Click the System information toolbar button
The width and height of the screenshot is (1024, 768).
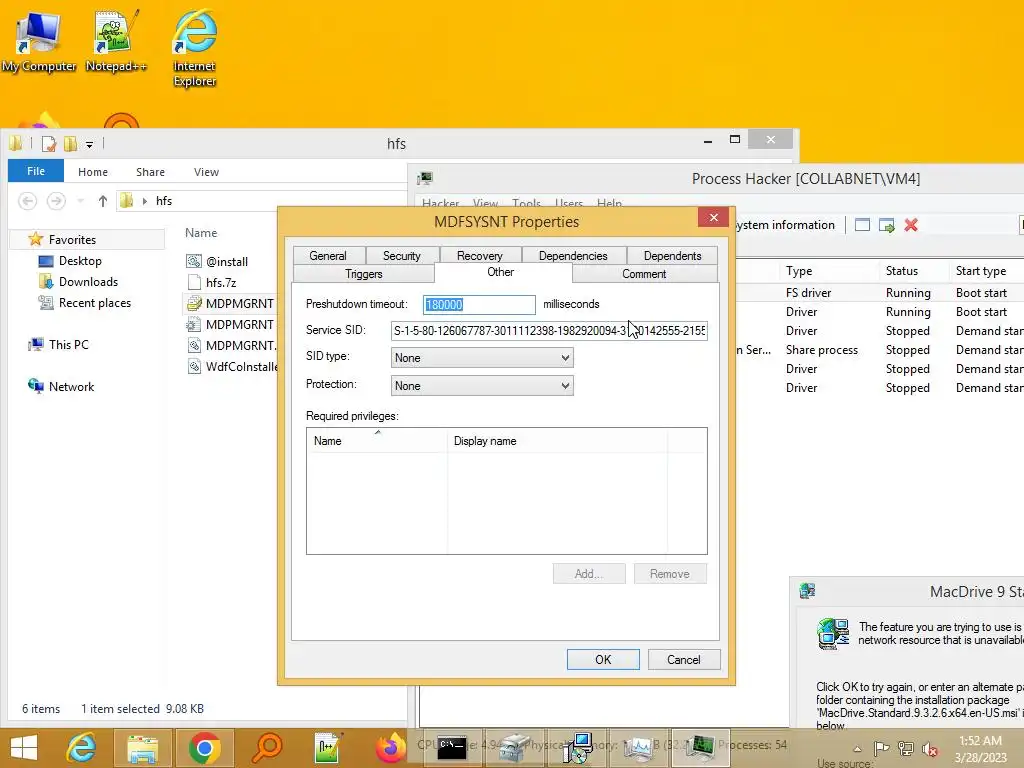[784, 225]
